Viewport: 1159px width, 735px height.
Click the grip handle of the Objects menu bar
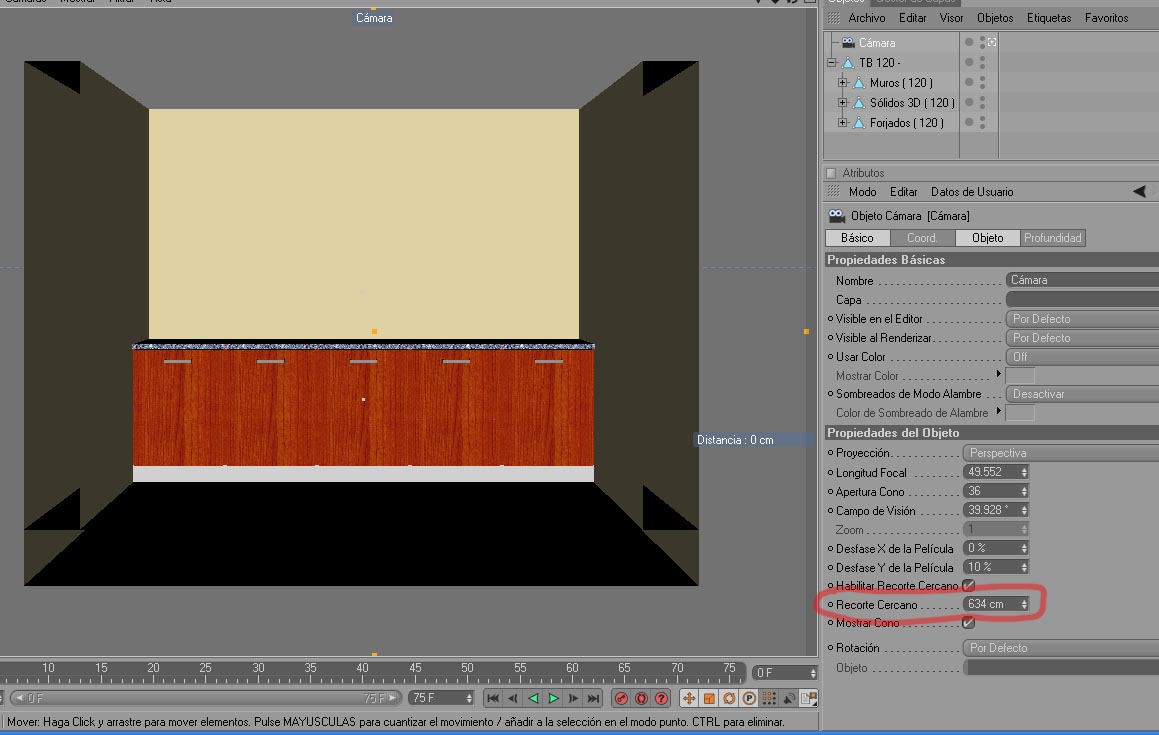pos(834,18)
